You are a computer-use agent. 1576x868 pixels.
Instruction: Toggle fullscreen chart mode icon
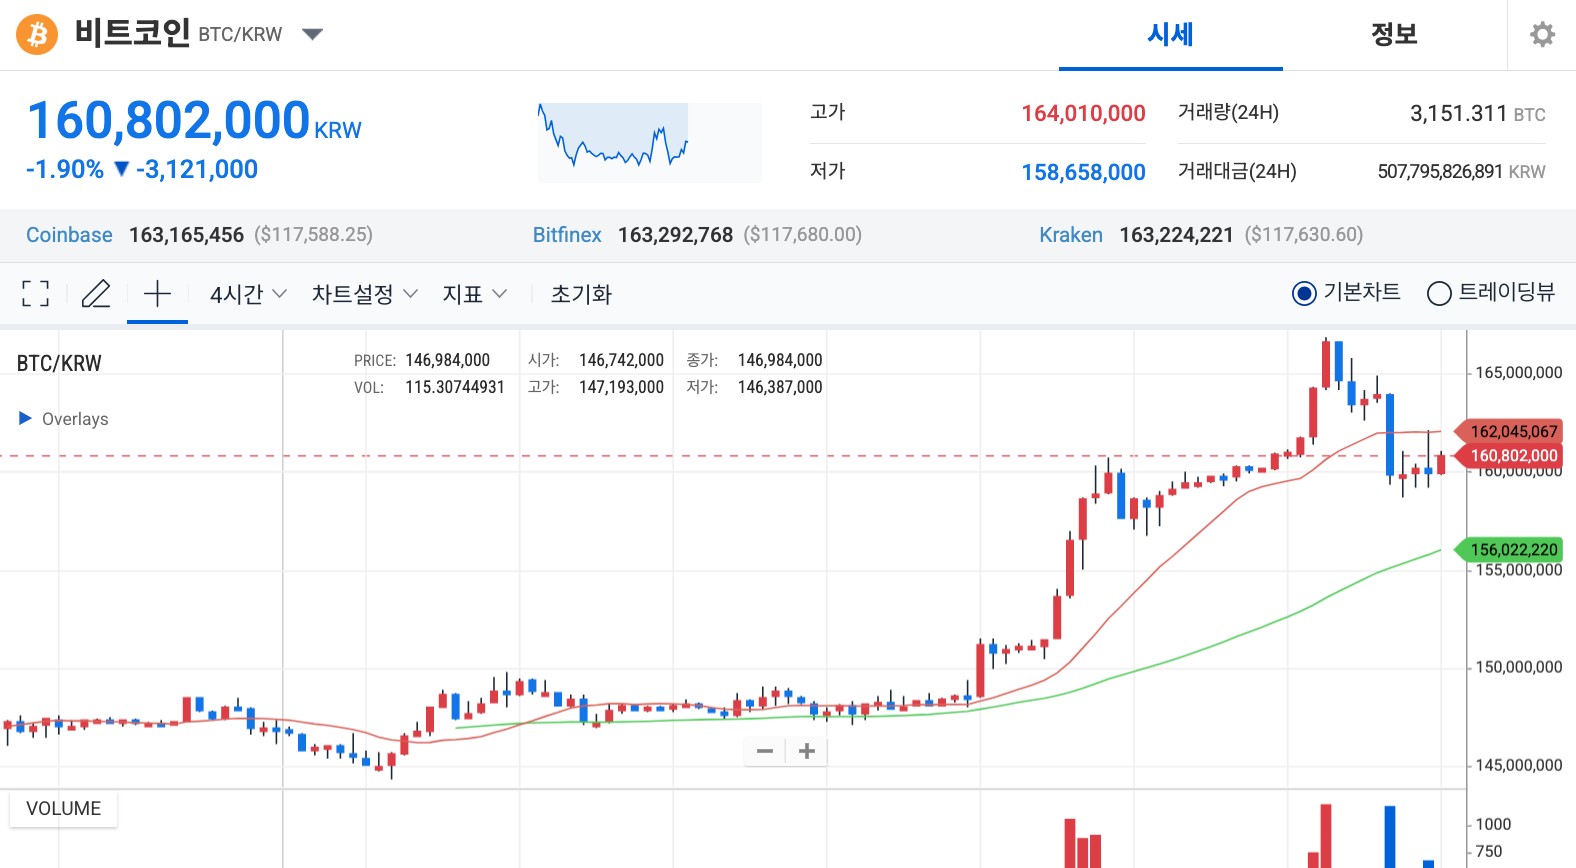[x=35, y=294]
